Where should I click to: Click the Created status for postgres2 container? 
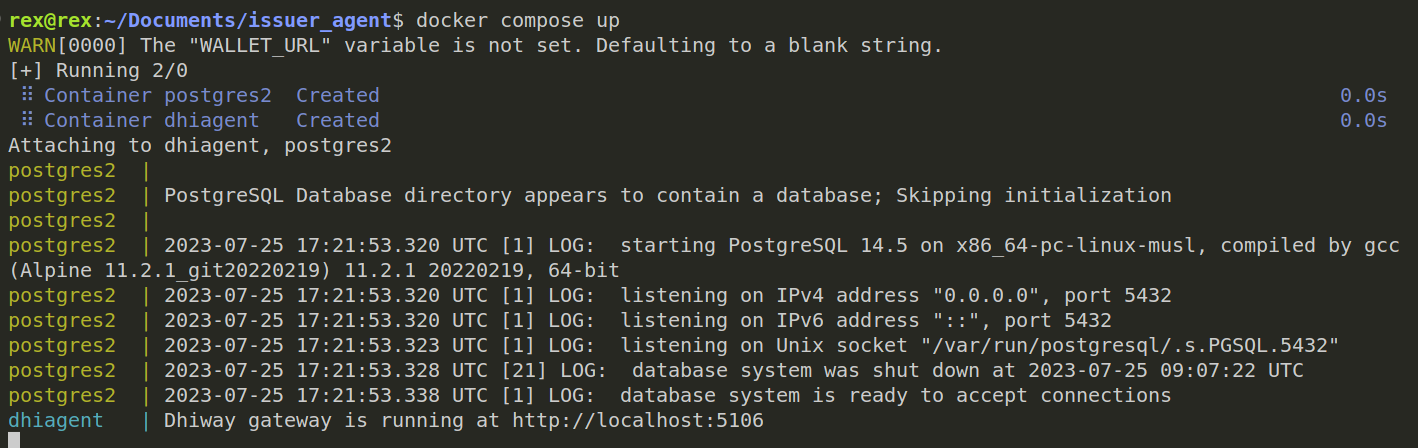click(x=338, y=96)
